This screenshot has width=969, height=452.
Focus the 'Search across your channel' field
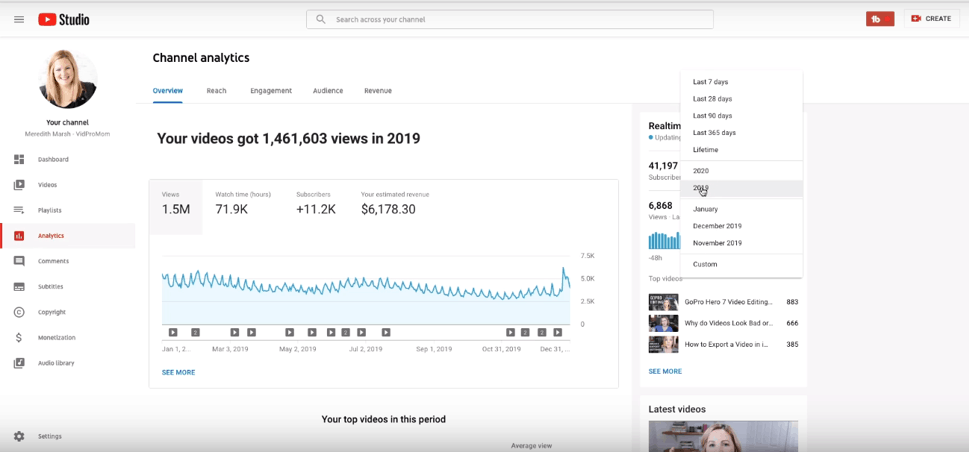point(510,19)
